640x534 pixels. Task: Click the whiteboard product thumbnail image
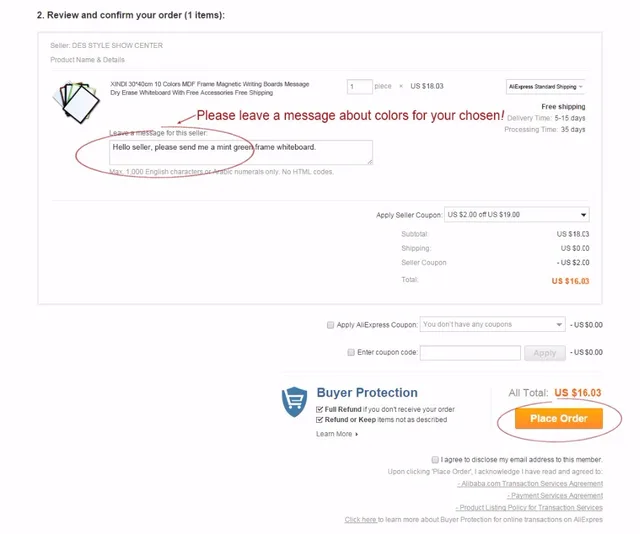point(76,102)
